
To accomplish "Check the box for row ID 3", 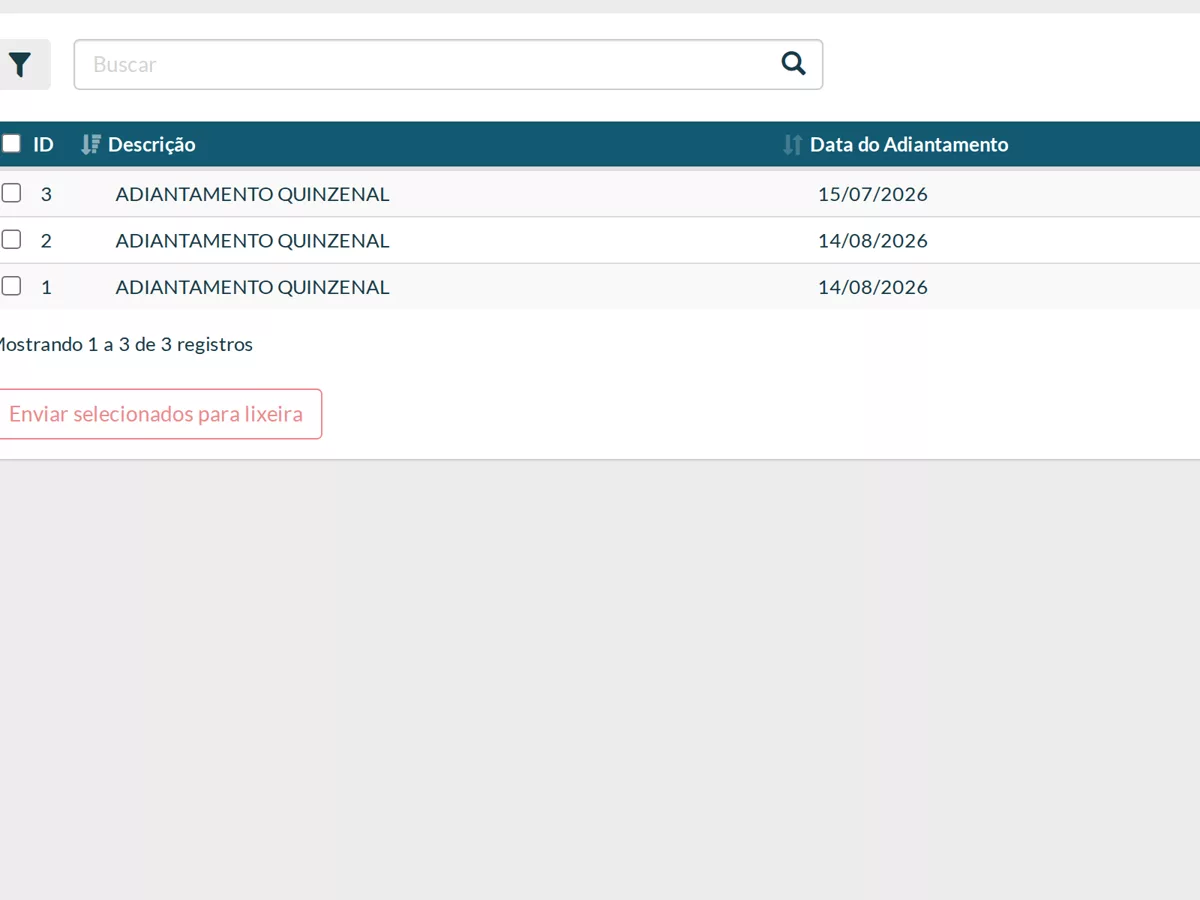I will click(11, 193).
